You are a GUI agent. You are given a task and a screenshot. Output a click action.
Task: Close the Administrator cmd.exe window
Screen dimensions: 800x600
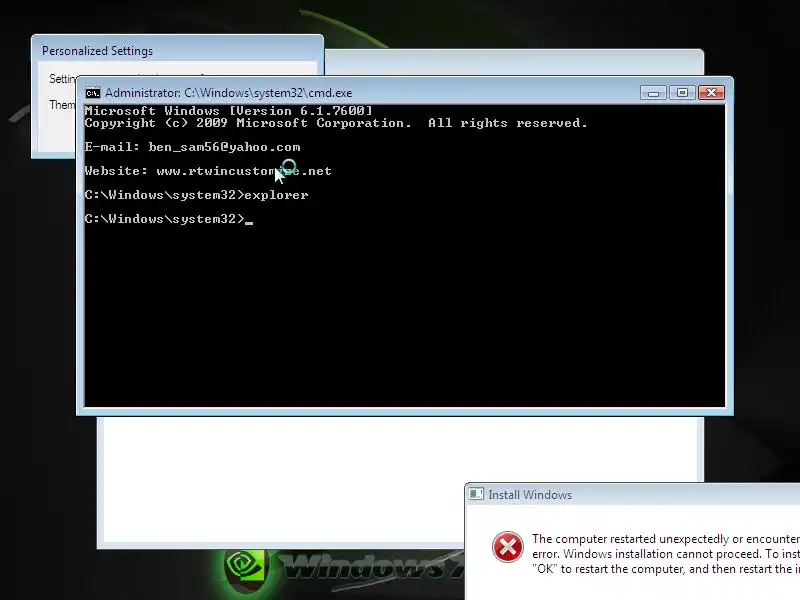coord(711,93)
